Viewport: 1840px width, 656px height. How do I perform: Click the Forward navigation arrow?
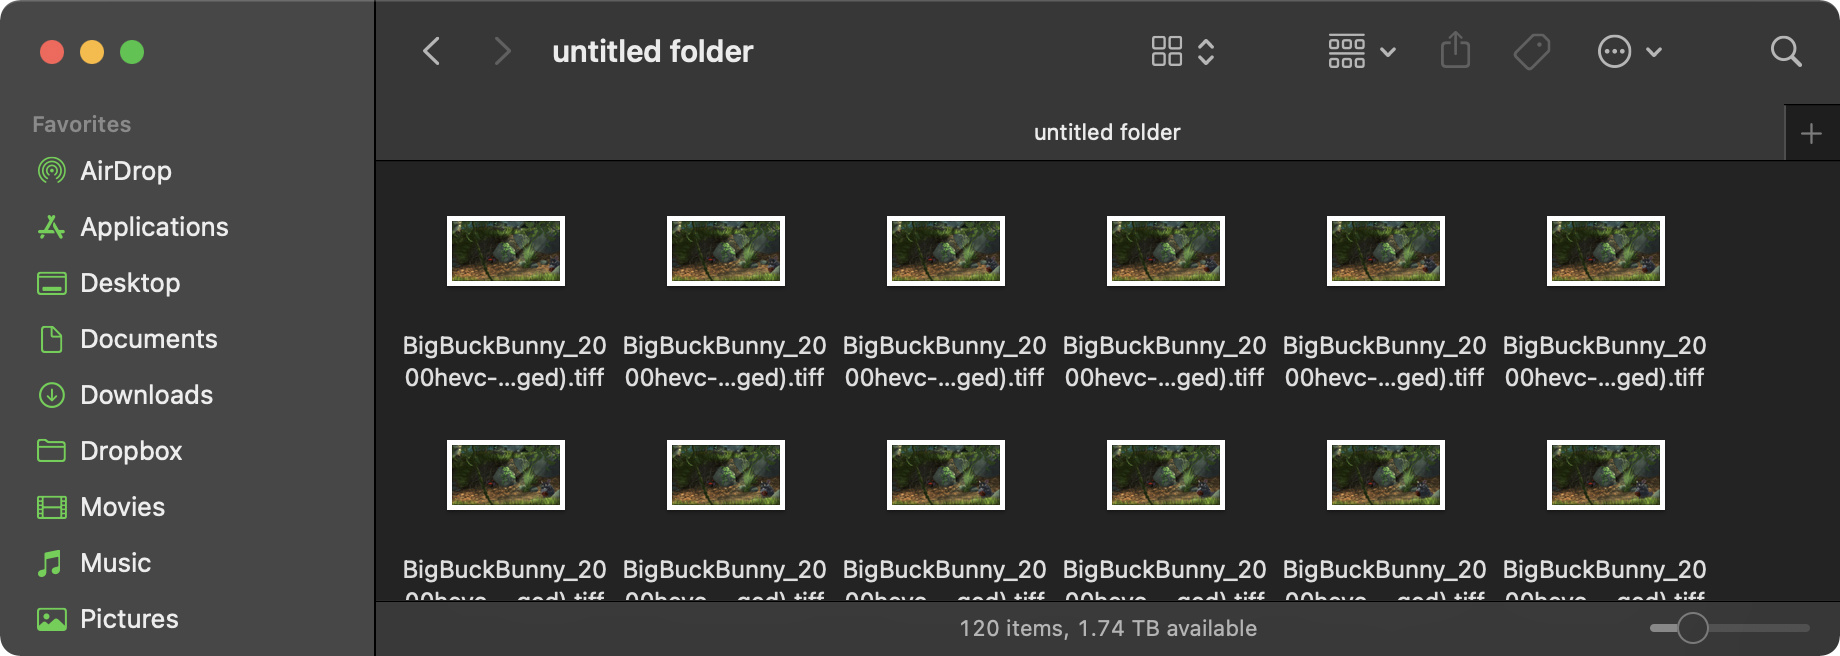[502, 51]
